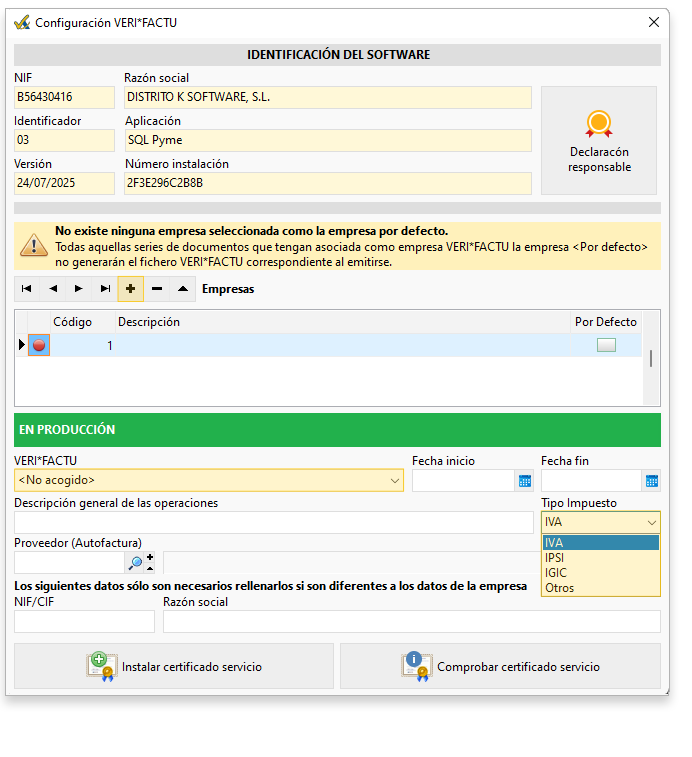692x757 pixels.
Task: Toggle Por Defecto checkbox for company 1
Action: pos(606,345)
